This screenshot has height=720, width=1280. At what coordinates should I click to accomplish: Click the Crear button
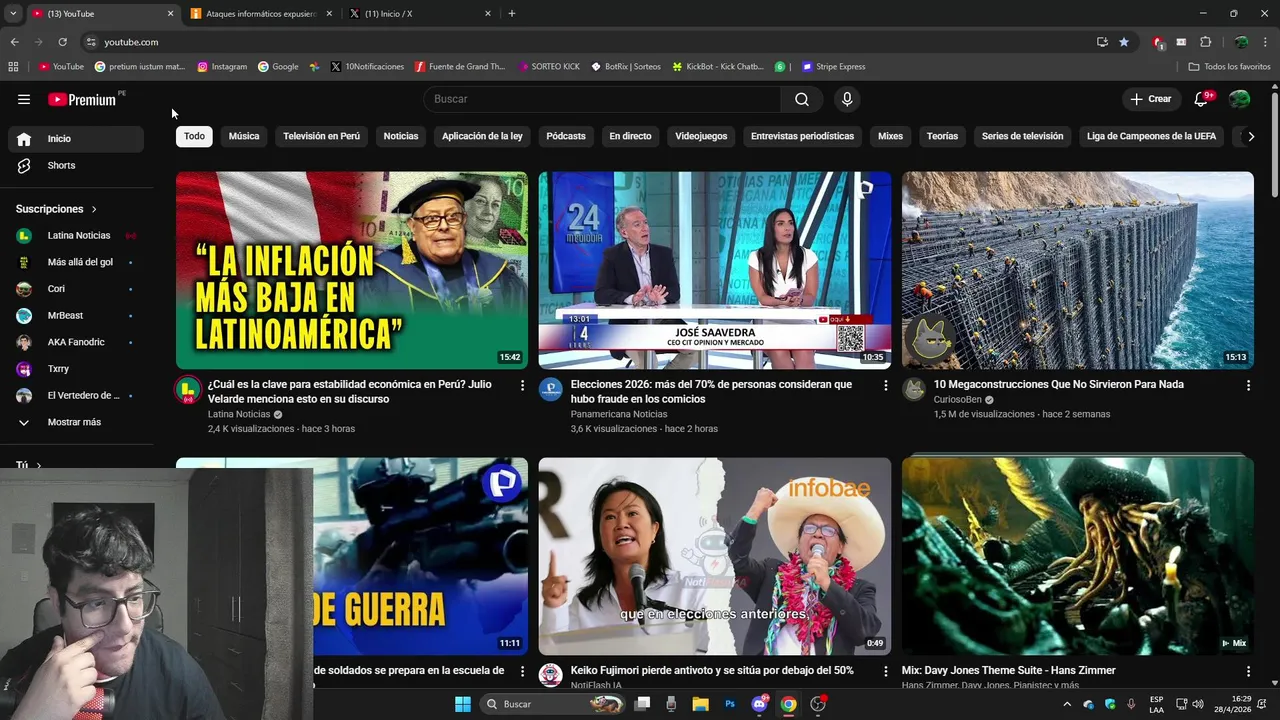click(1150, 99)
